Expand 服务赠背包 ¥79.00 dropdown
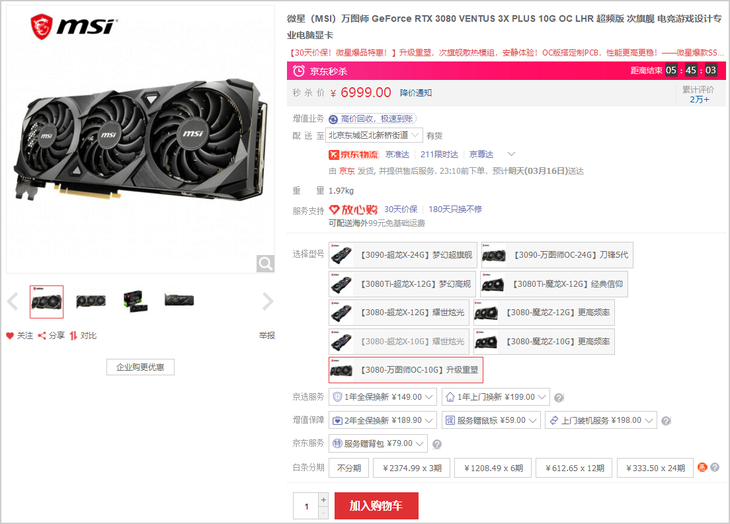This screenshot has height=524, width=730. 378,443
